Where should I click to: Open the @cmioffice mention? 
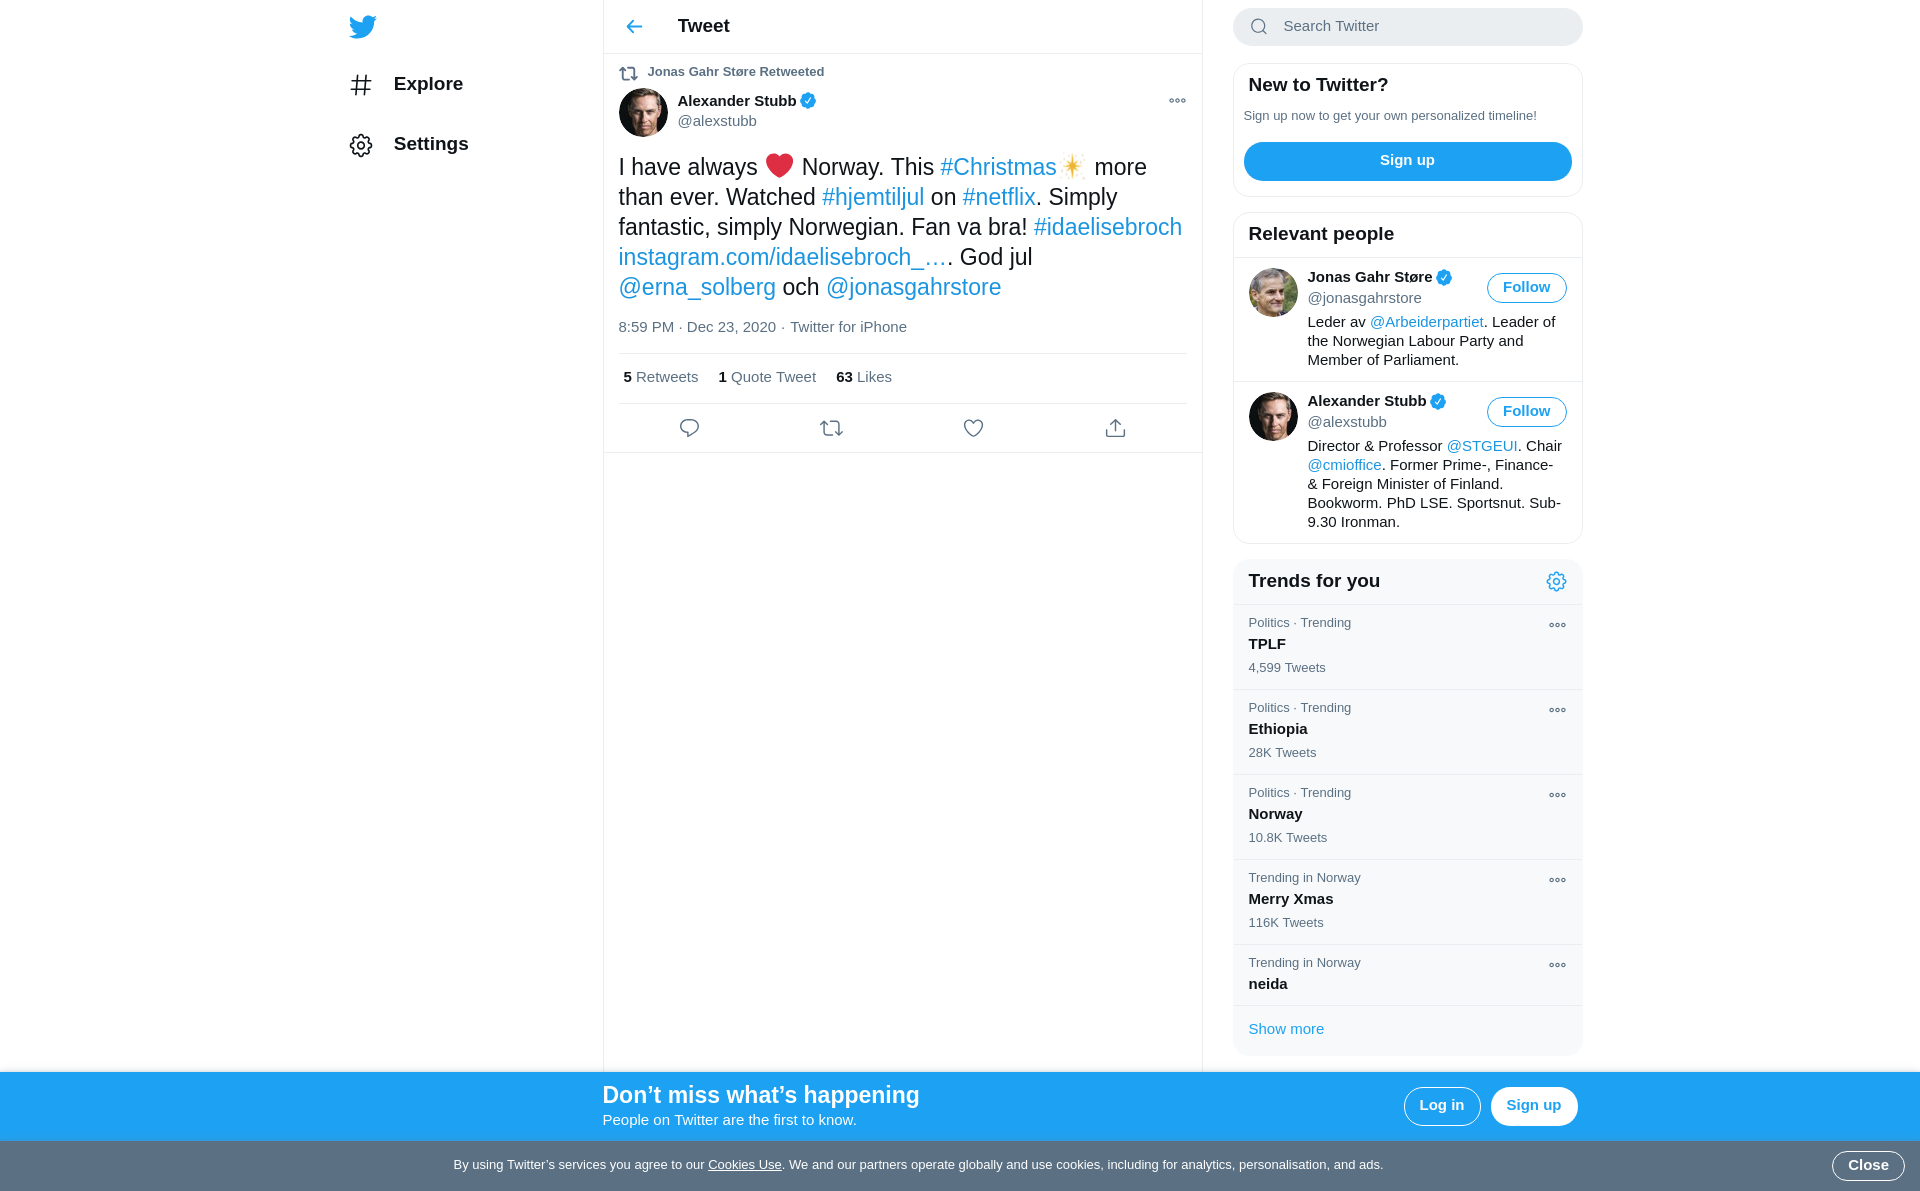click(x=1344, y=465)
